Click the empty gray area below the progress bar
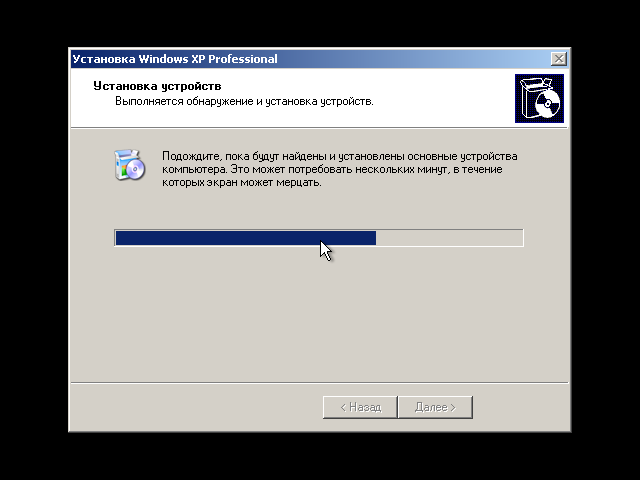 pyautogui.click(x=318, y=314)
